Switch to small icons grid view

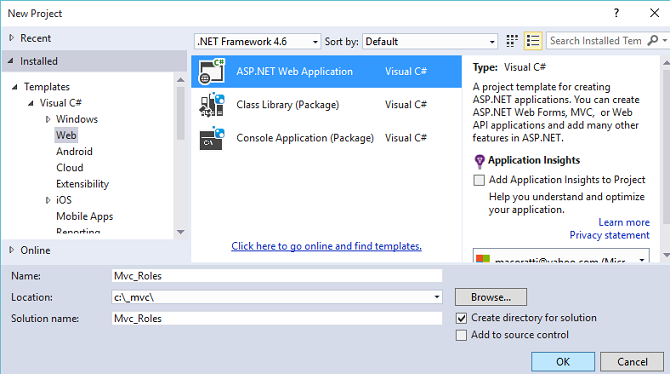coord(512,41)
